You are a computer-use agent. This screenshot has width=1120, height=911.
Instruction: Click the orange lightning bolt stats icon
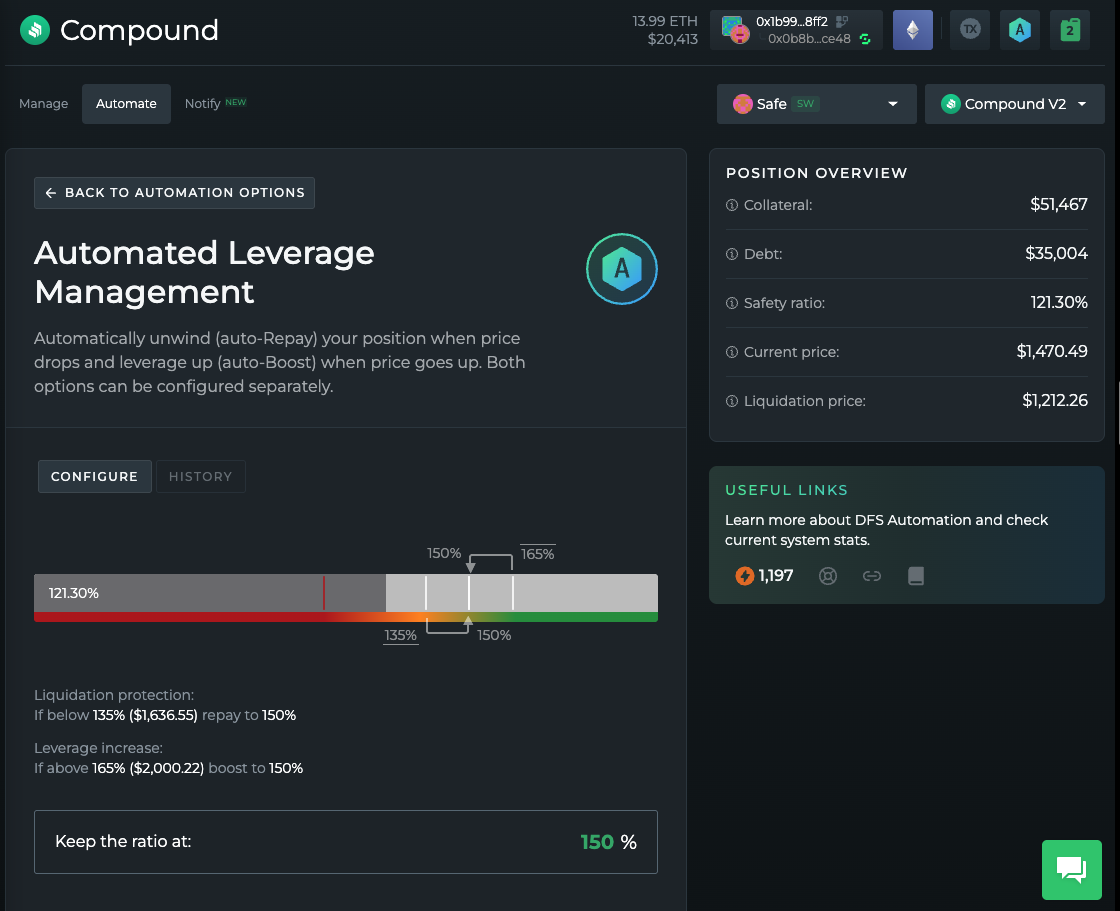pos(744,576)
